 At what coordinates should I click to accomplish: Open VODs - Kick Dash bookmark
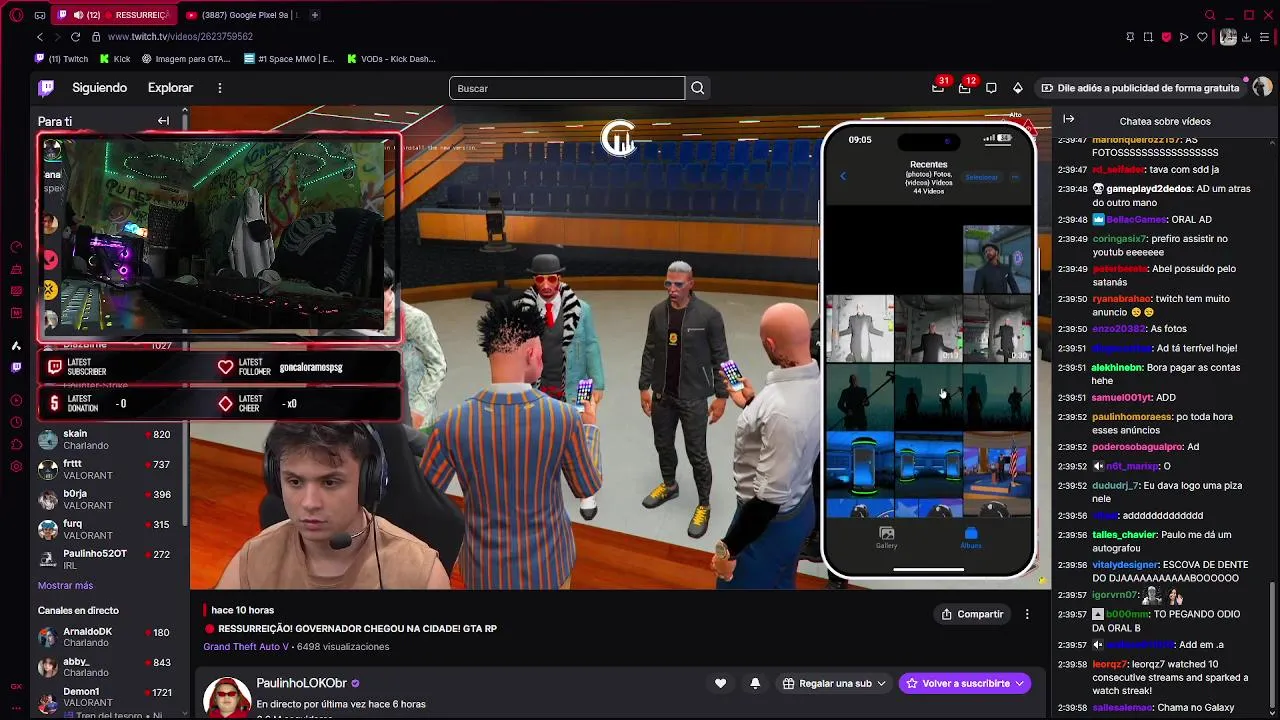pos(391,59)
